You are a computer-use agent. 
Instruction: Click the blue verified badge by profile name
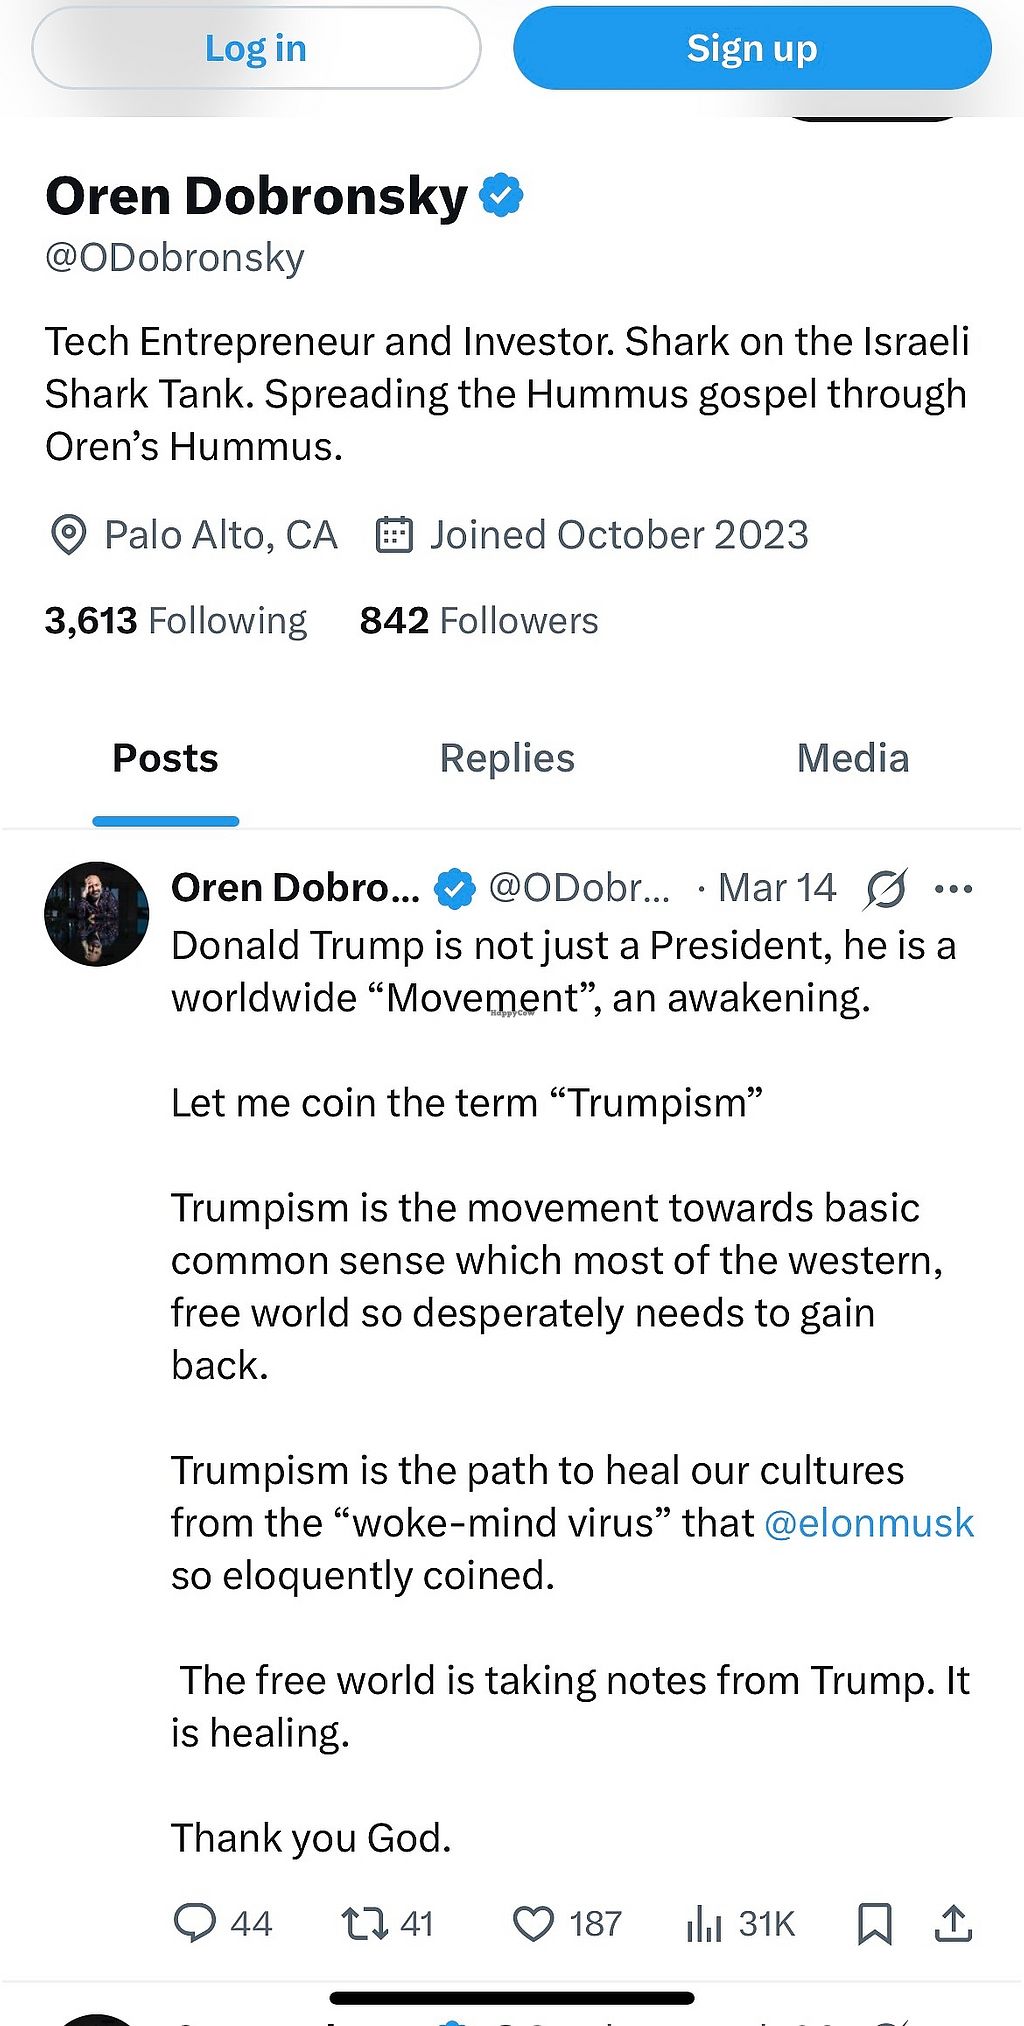(501, 195)
